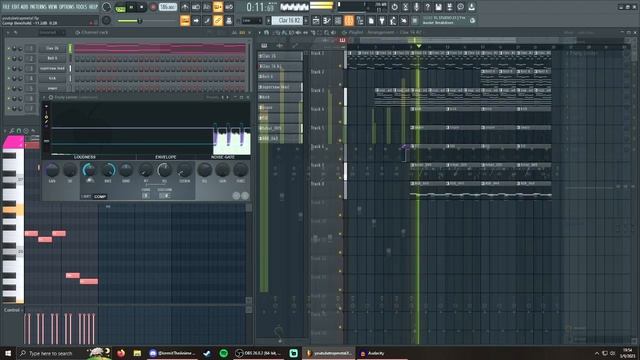The height and width of the screenshot is (360, 640).
Task: Open Windows Start menu
Action: [8, 353]
